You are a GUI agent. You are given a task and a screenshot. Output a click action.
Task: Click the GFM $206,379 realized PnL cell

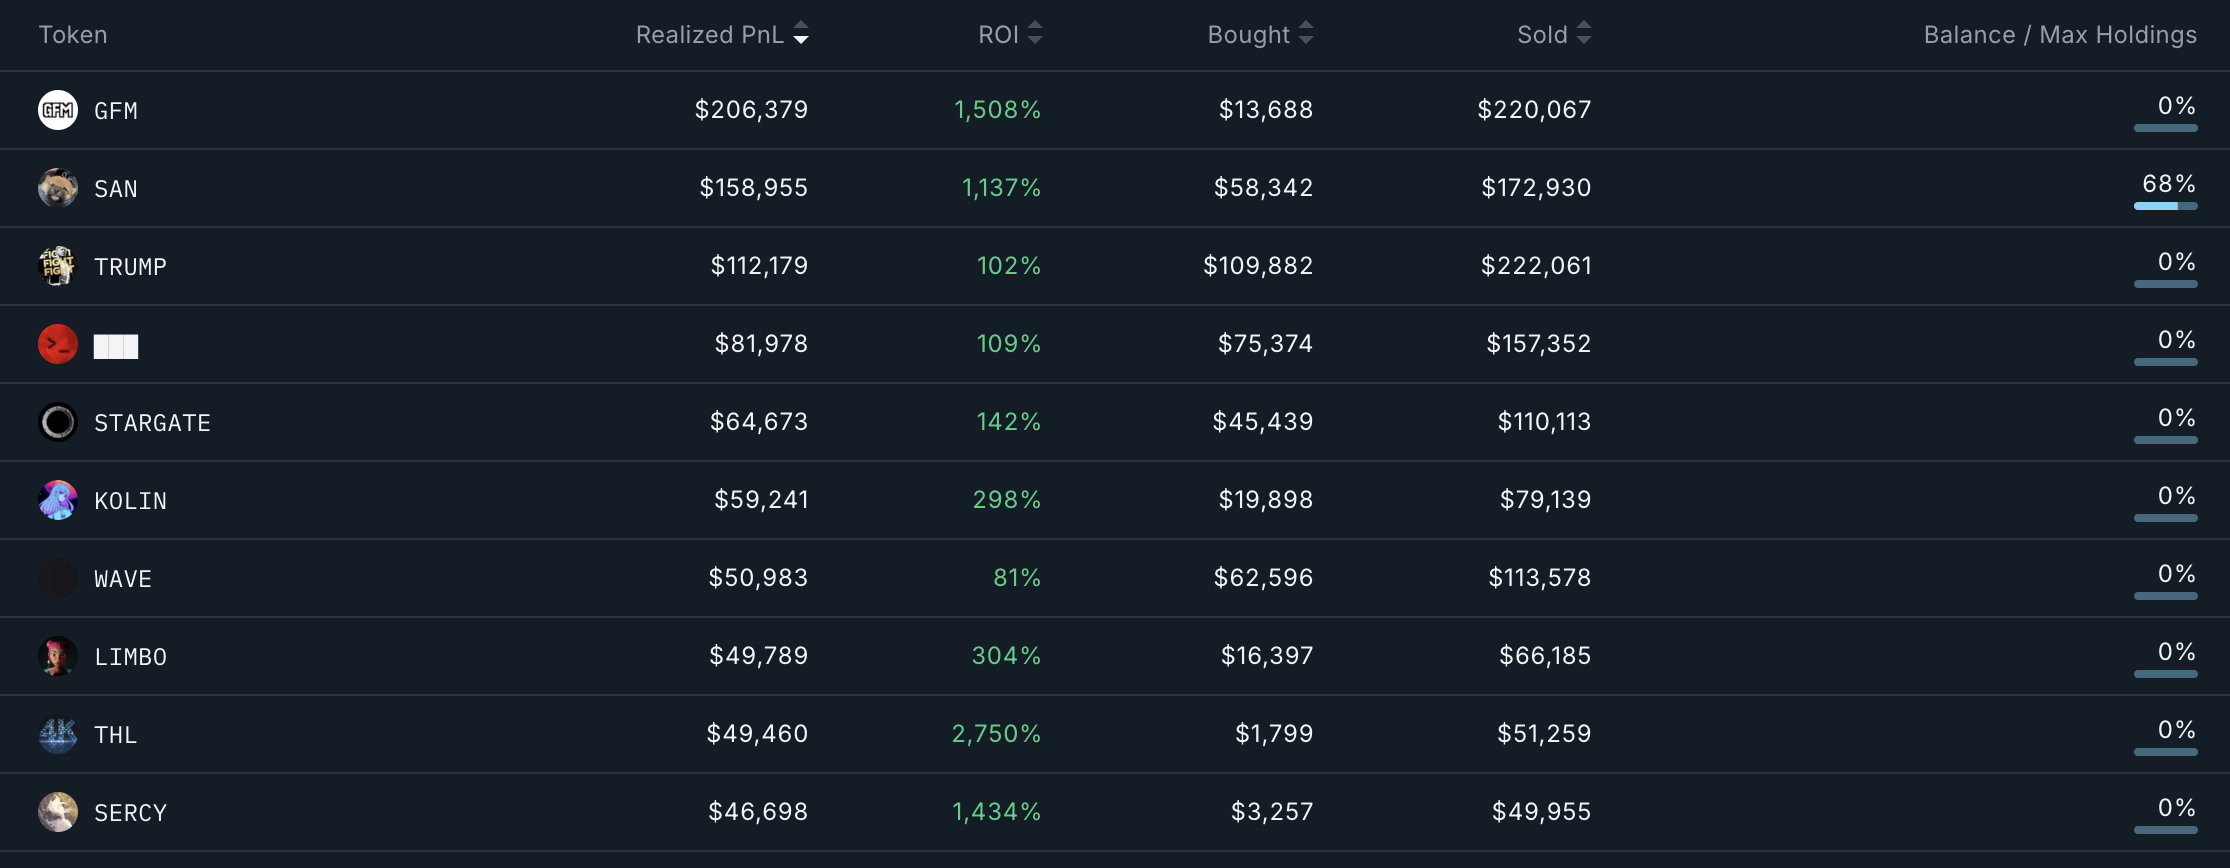pyautogui.click(x=751, y=109)
